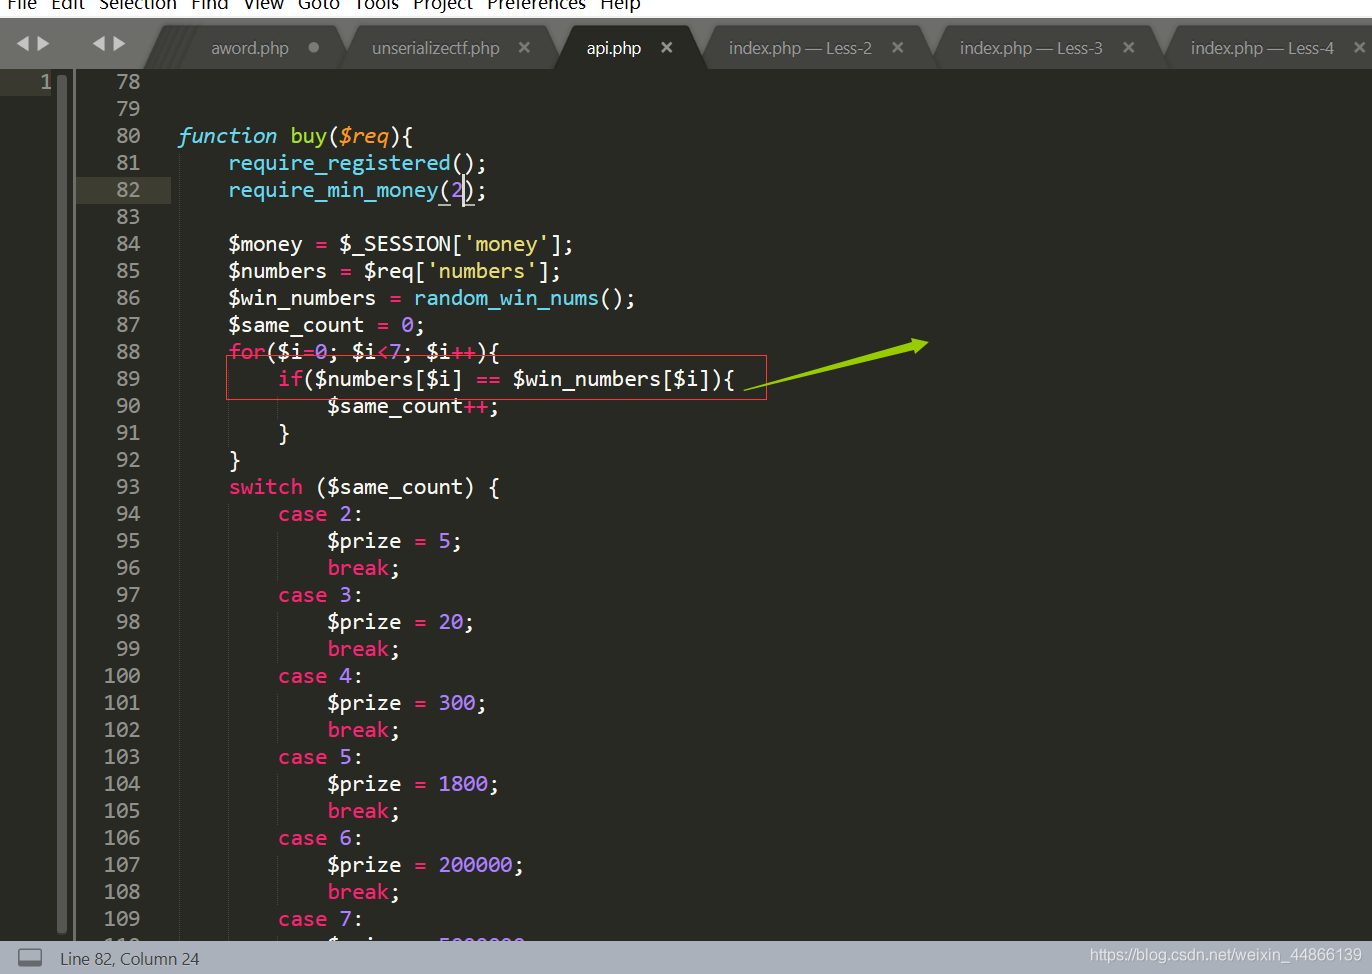Open the index.php — Less-3 tab
The width and height of the screenshot is (1372, 974).
point(1031,48)
